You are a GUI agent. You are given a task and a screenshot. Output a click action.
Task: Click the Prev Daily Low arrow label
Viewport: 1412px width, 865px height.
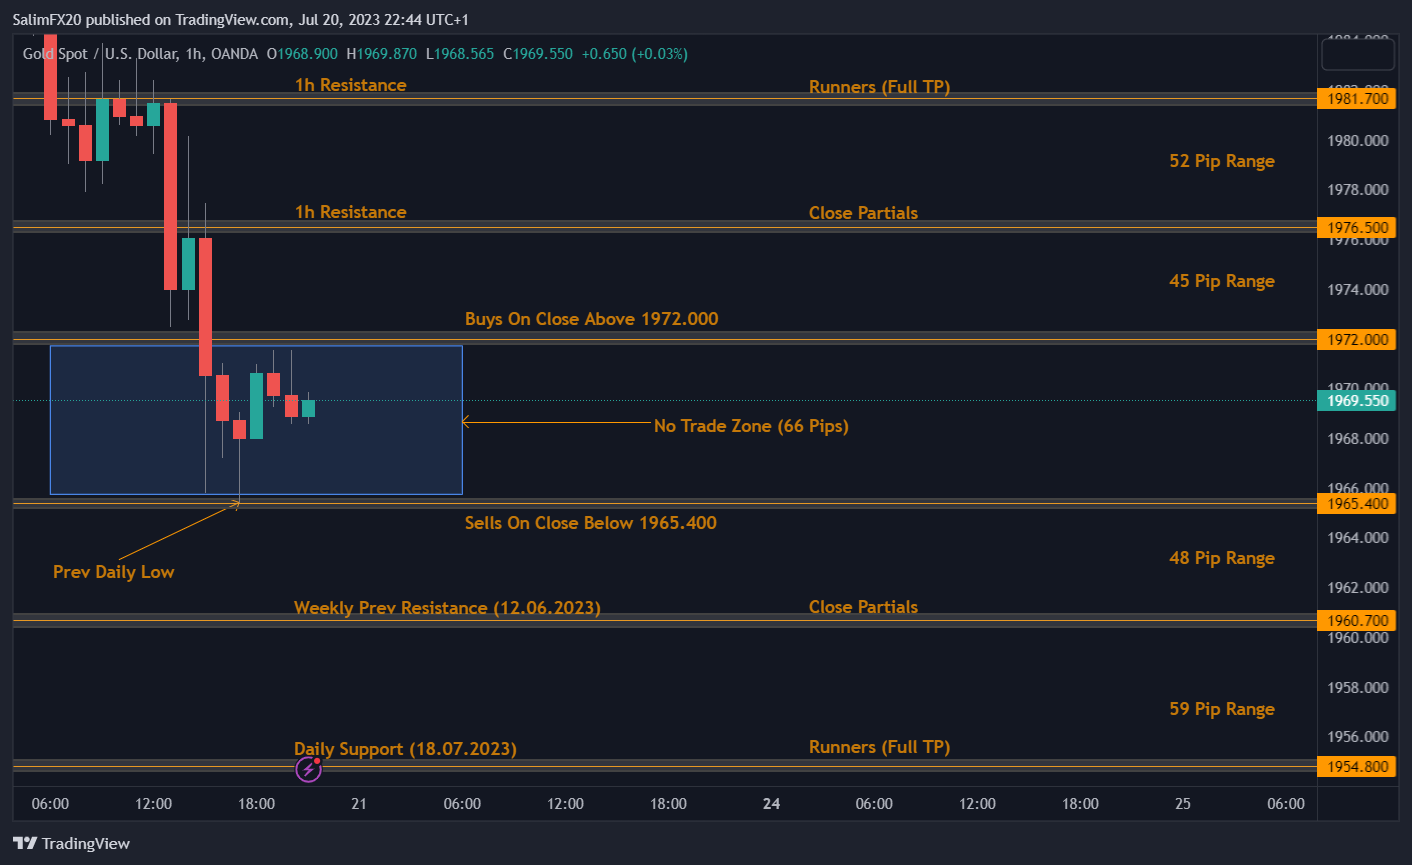tap(113, 572)
